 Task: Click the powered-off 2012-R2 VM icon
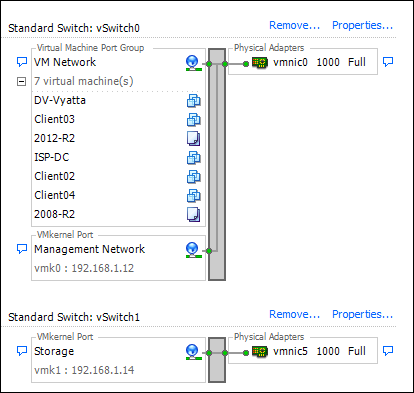pyautogui.click(x=193, y=139)
